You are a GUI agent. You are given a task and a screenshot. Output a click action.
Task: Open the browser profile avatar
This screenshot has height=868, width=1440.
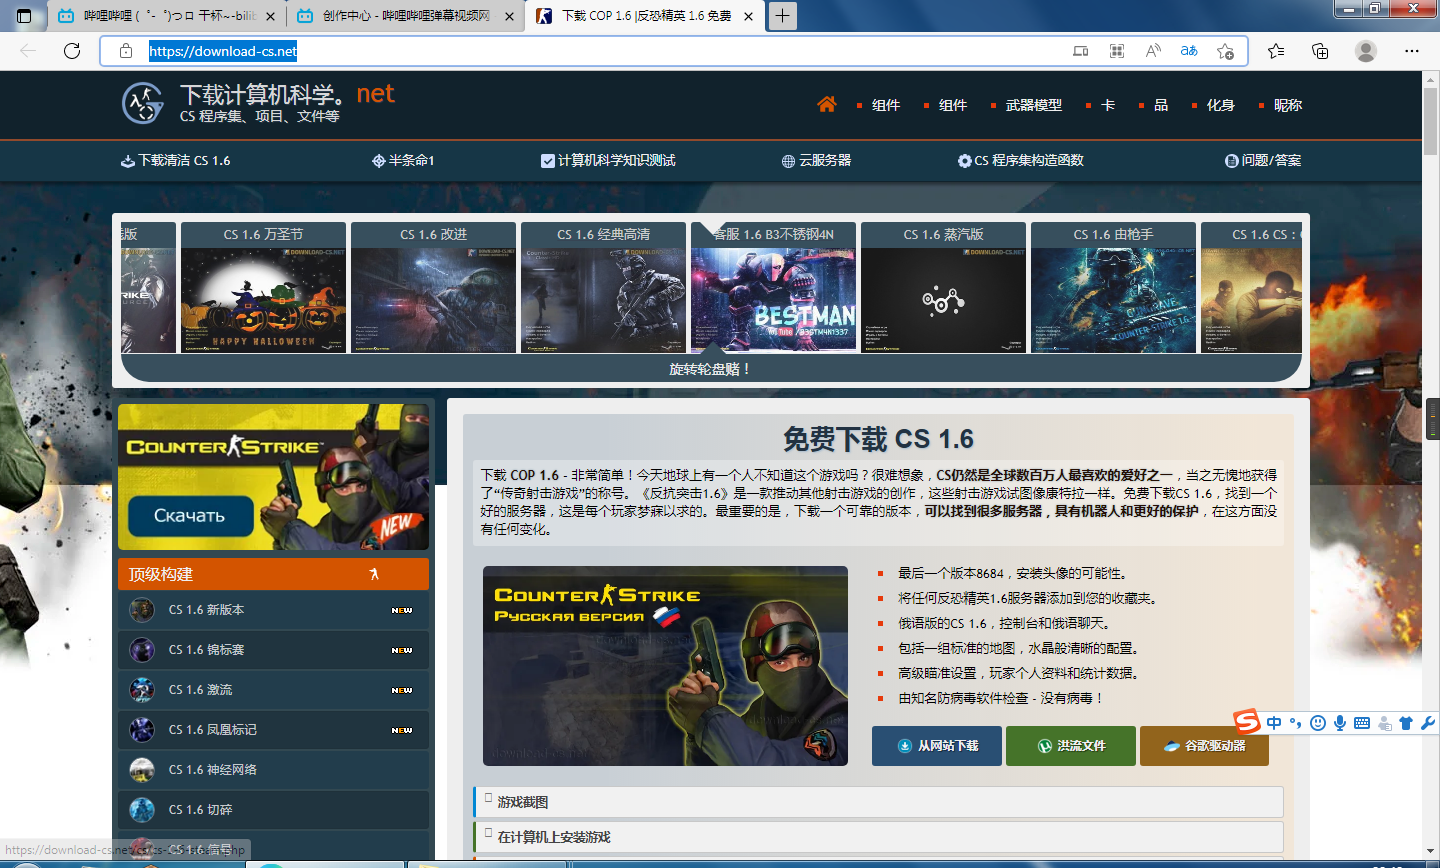(x=1366, y=51)
